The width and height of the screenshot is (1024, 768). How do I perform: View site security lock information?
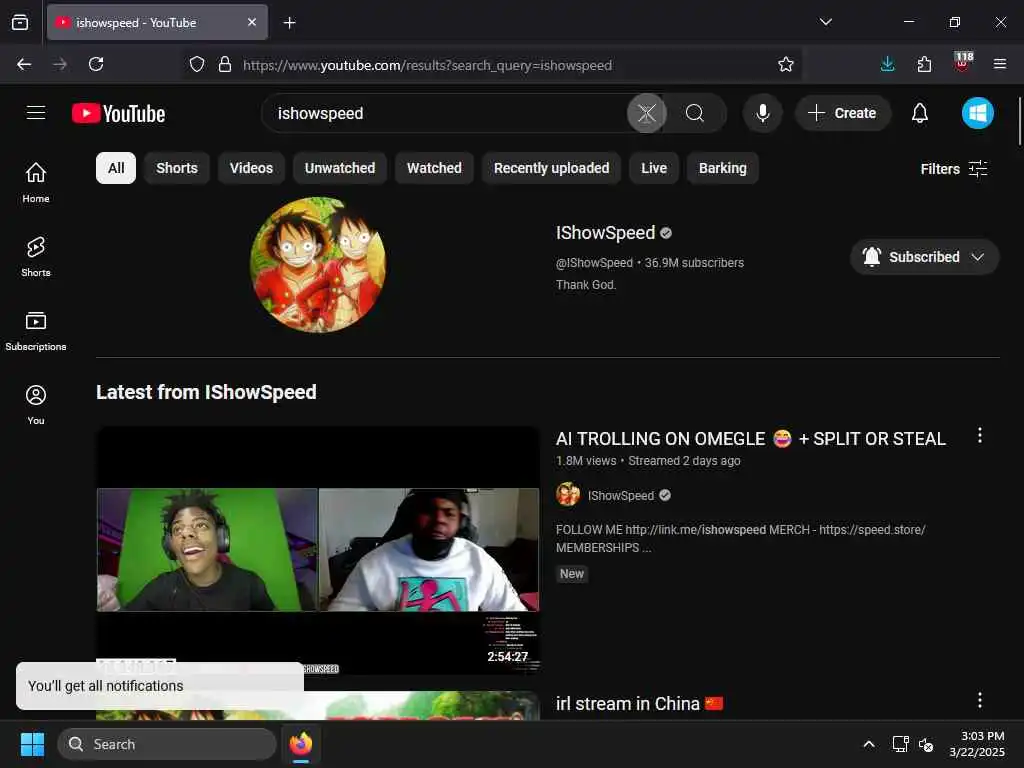point(225,64)
